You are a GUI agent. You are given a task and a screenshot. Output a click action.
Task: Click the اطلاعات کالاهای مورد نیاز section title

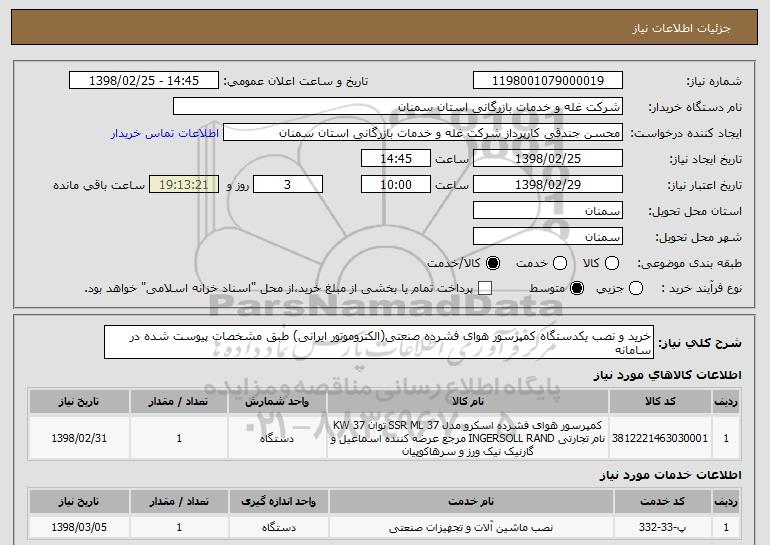click(667, 375)
